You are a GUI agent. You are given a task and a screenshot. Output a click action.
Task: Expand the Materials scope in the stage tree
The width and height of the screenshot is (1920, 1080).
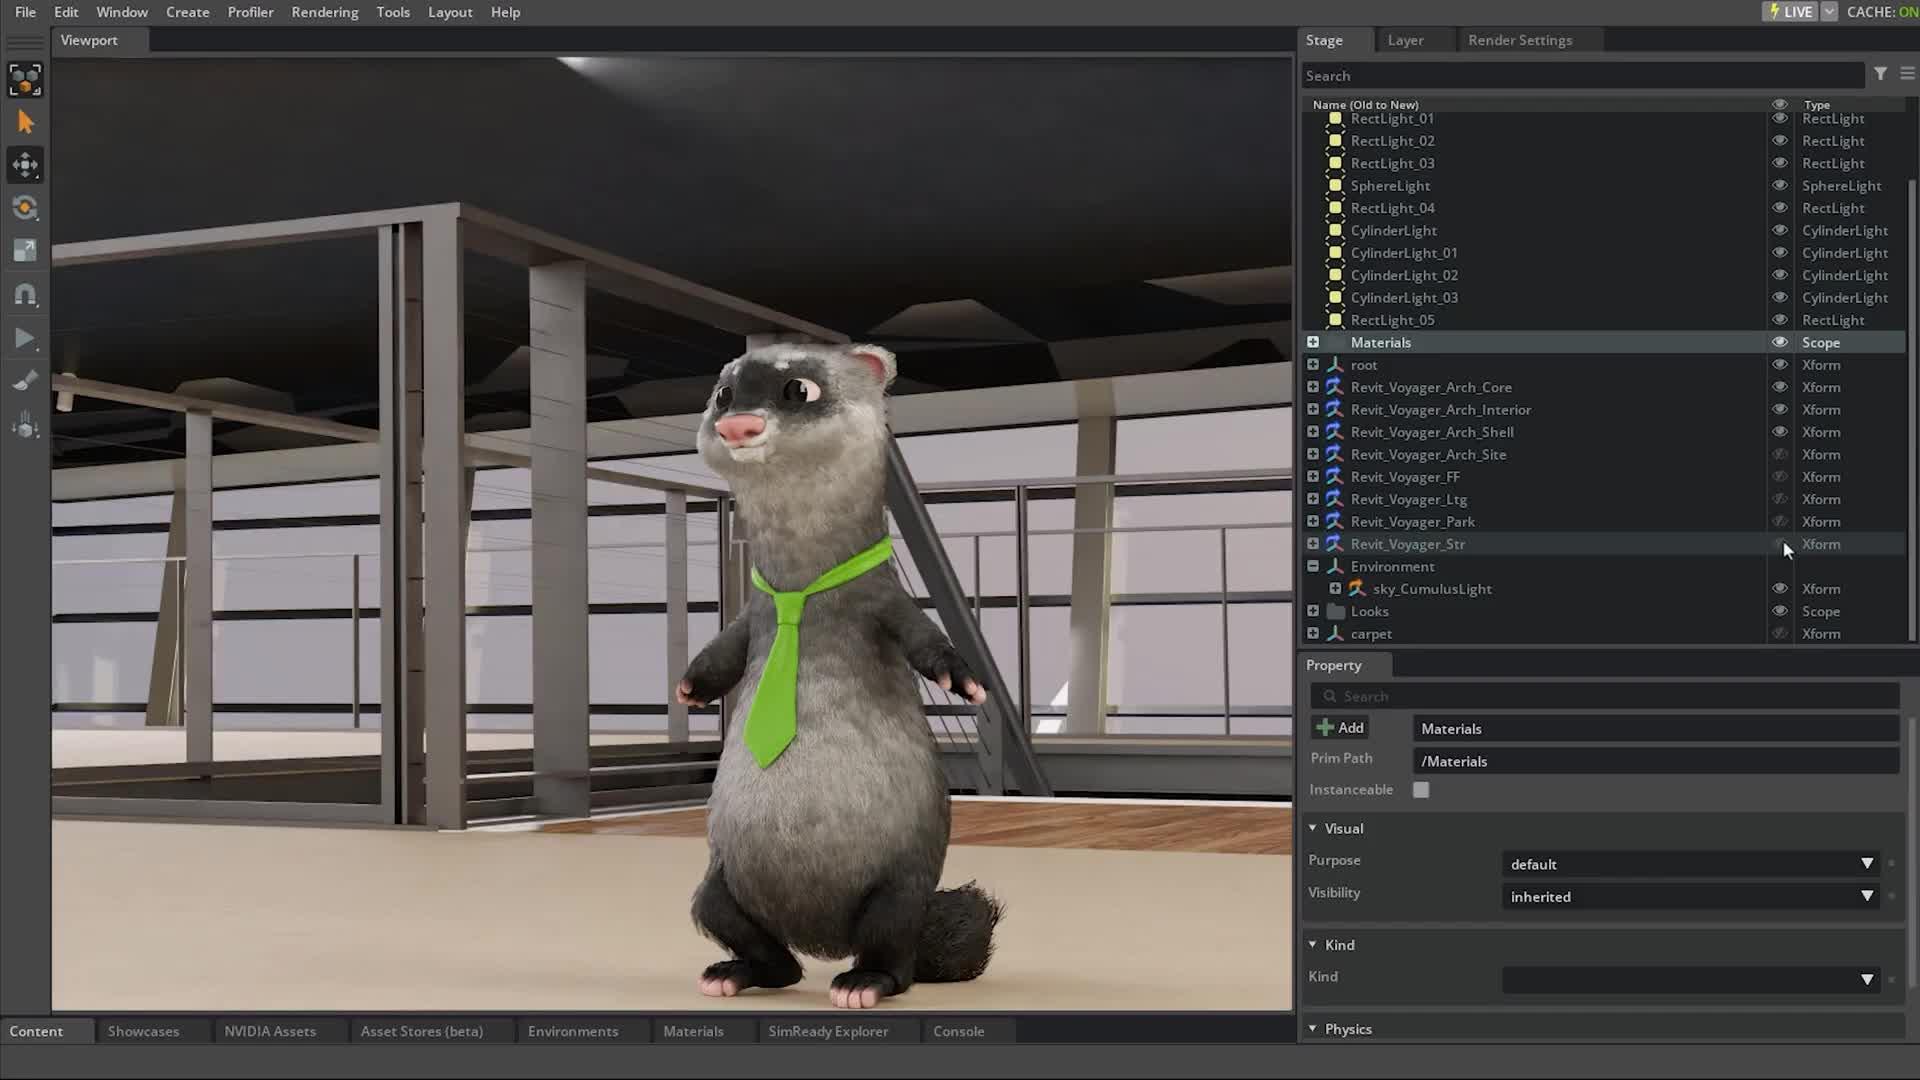pyautogui.click(x=1312, y=341)
